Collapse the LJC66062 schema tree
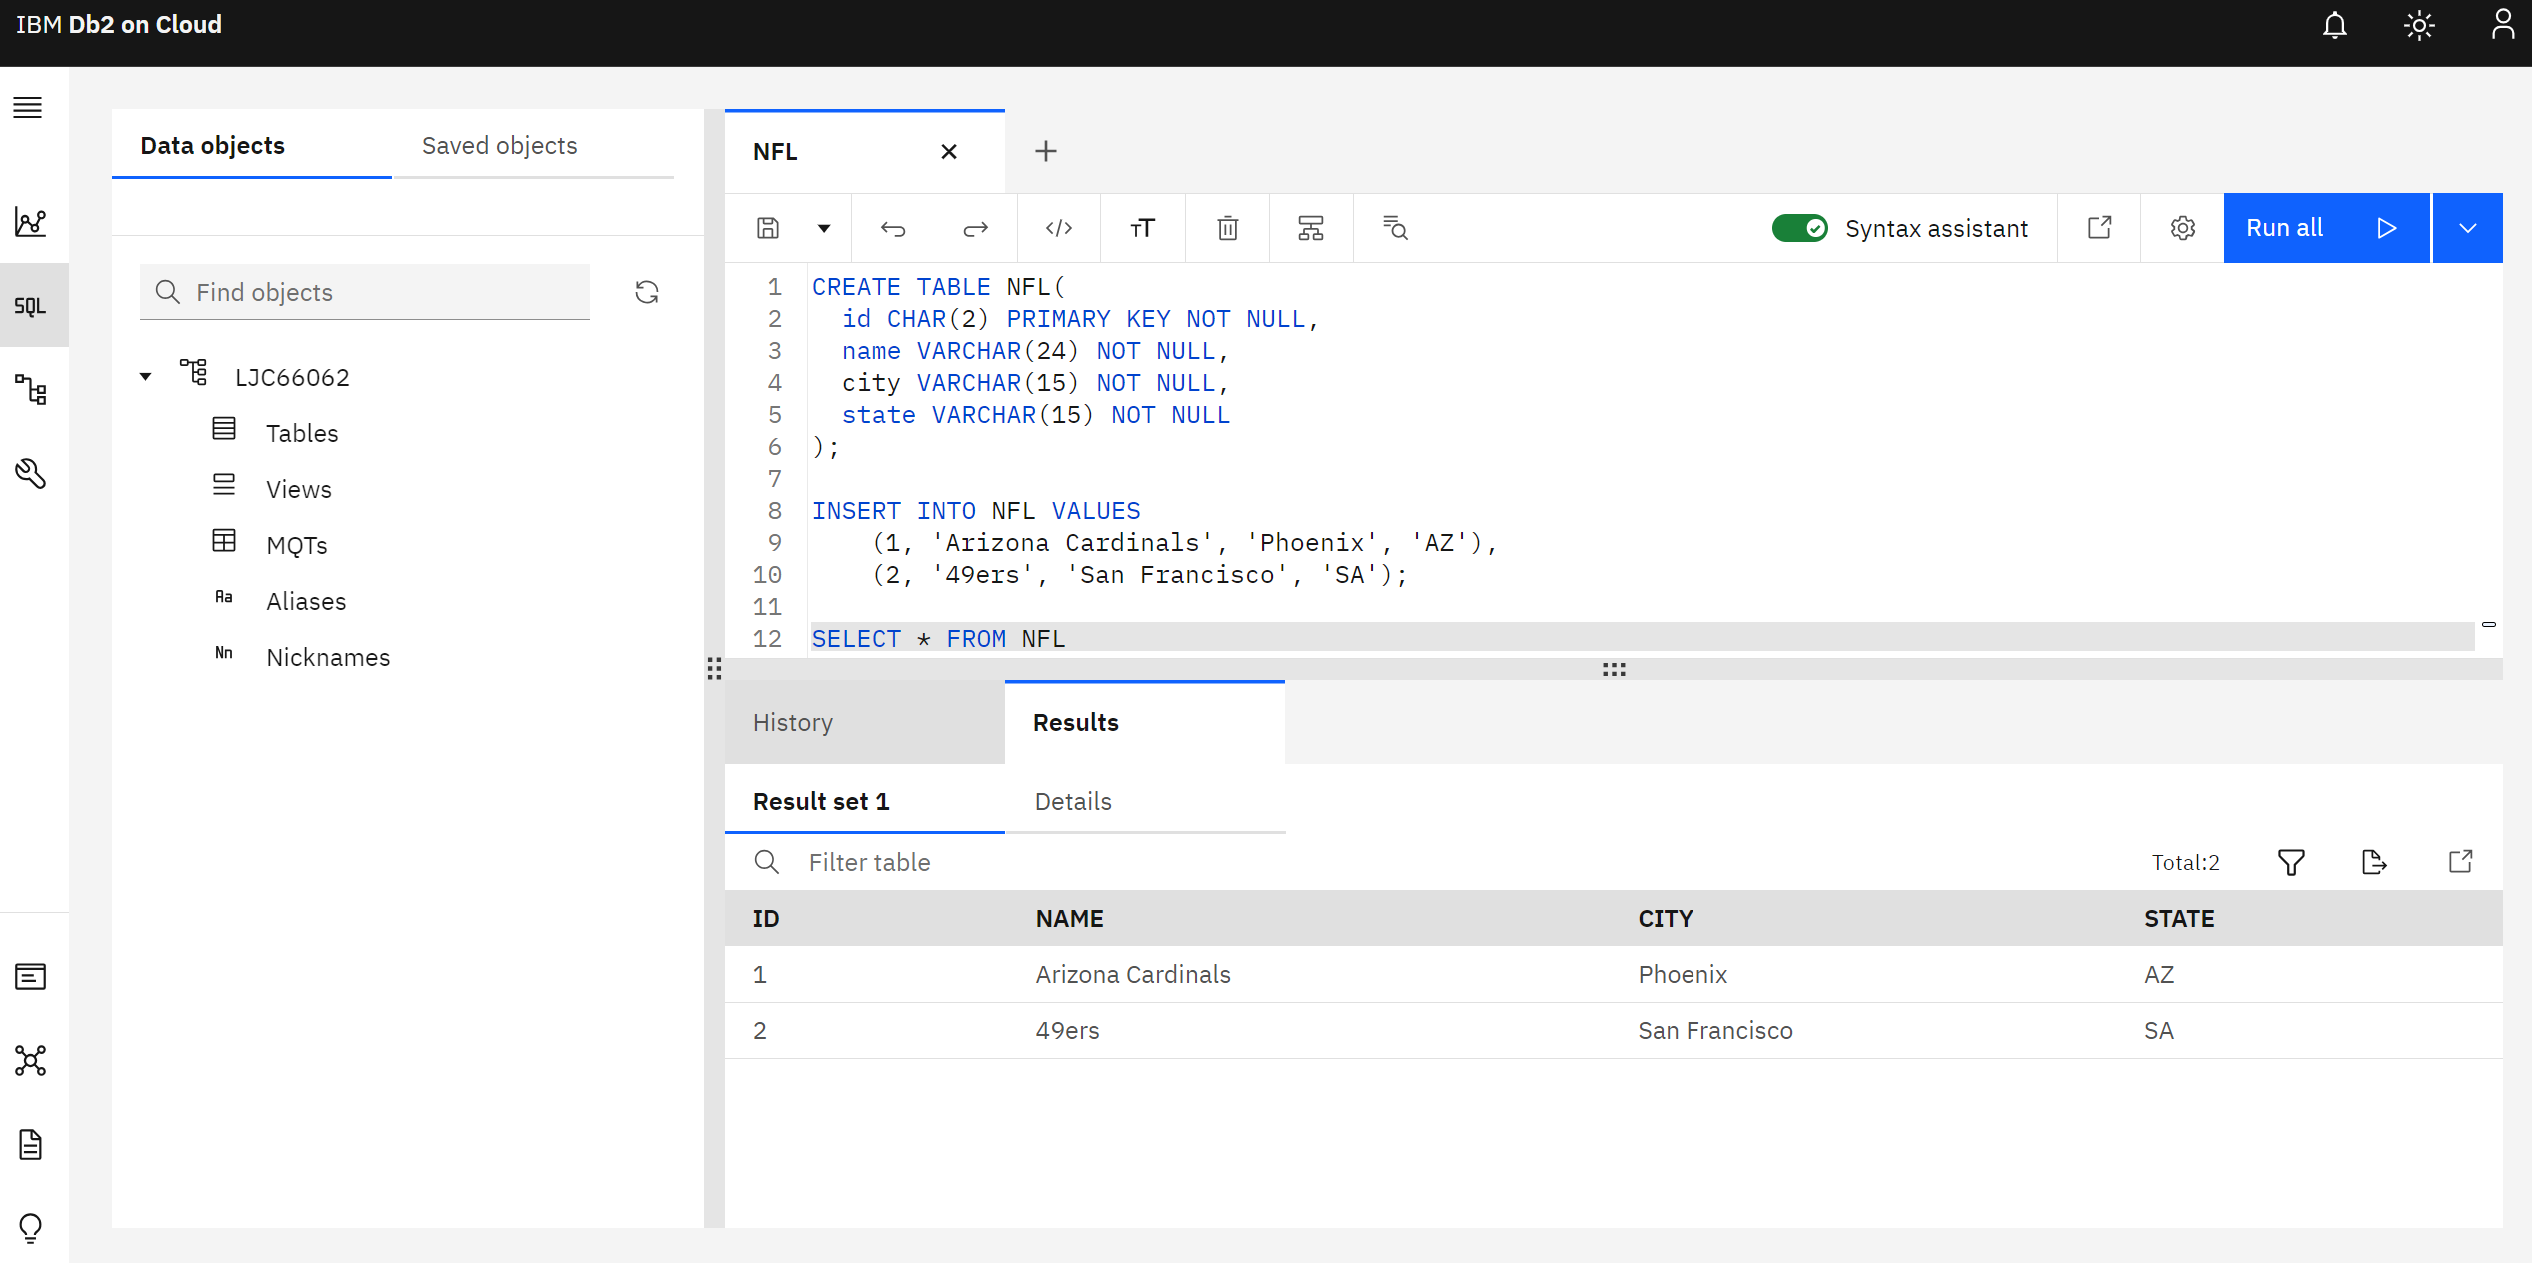The width and height of the screenshot is (2532, 1263). [146, 377]
